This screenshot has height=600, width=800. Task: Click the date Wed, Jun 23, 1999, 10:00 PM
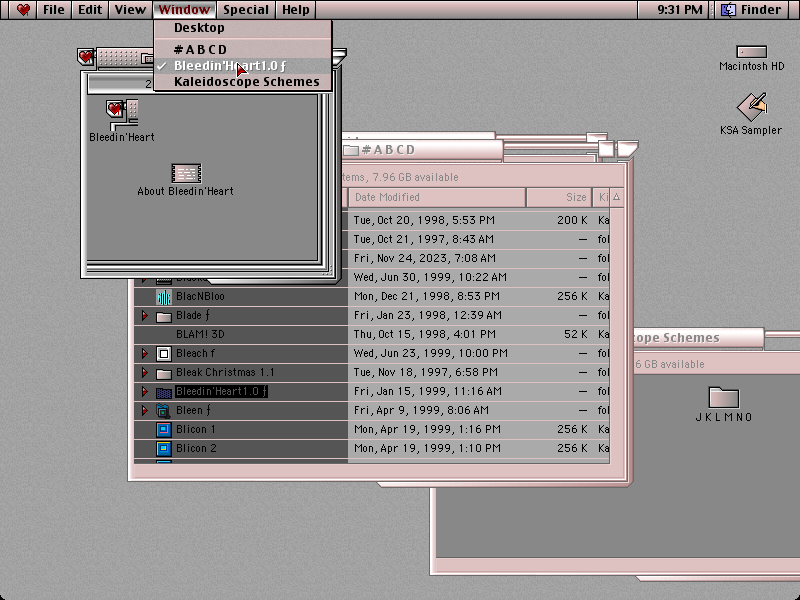[x=431, y=353]
